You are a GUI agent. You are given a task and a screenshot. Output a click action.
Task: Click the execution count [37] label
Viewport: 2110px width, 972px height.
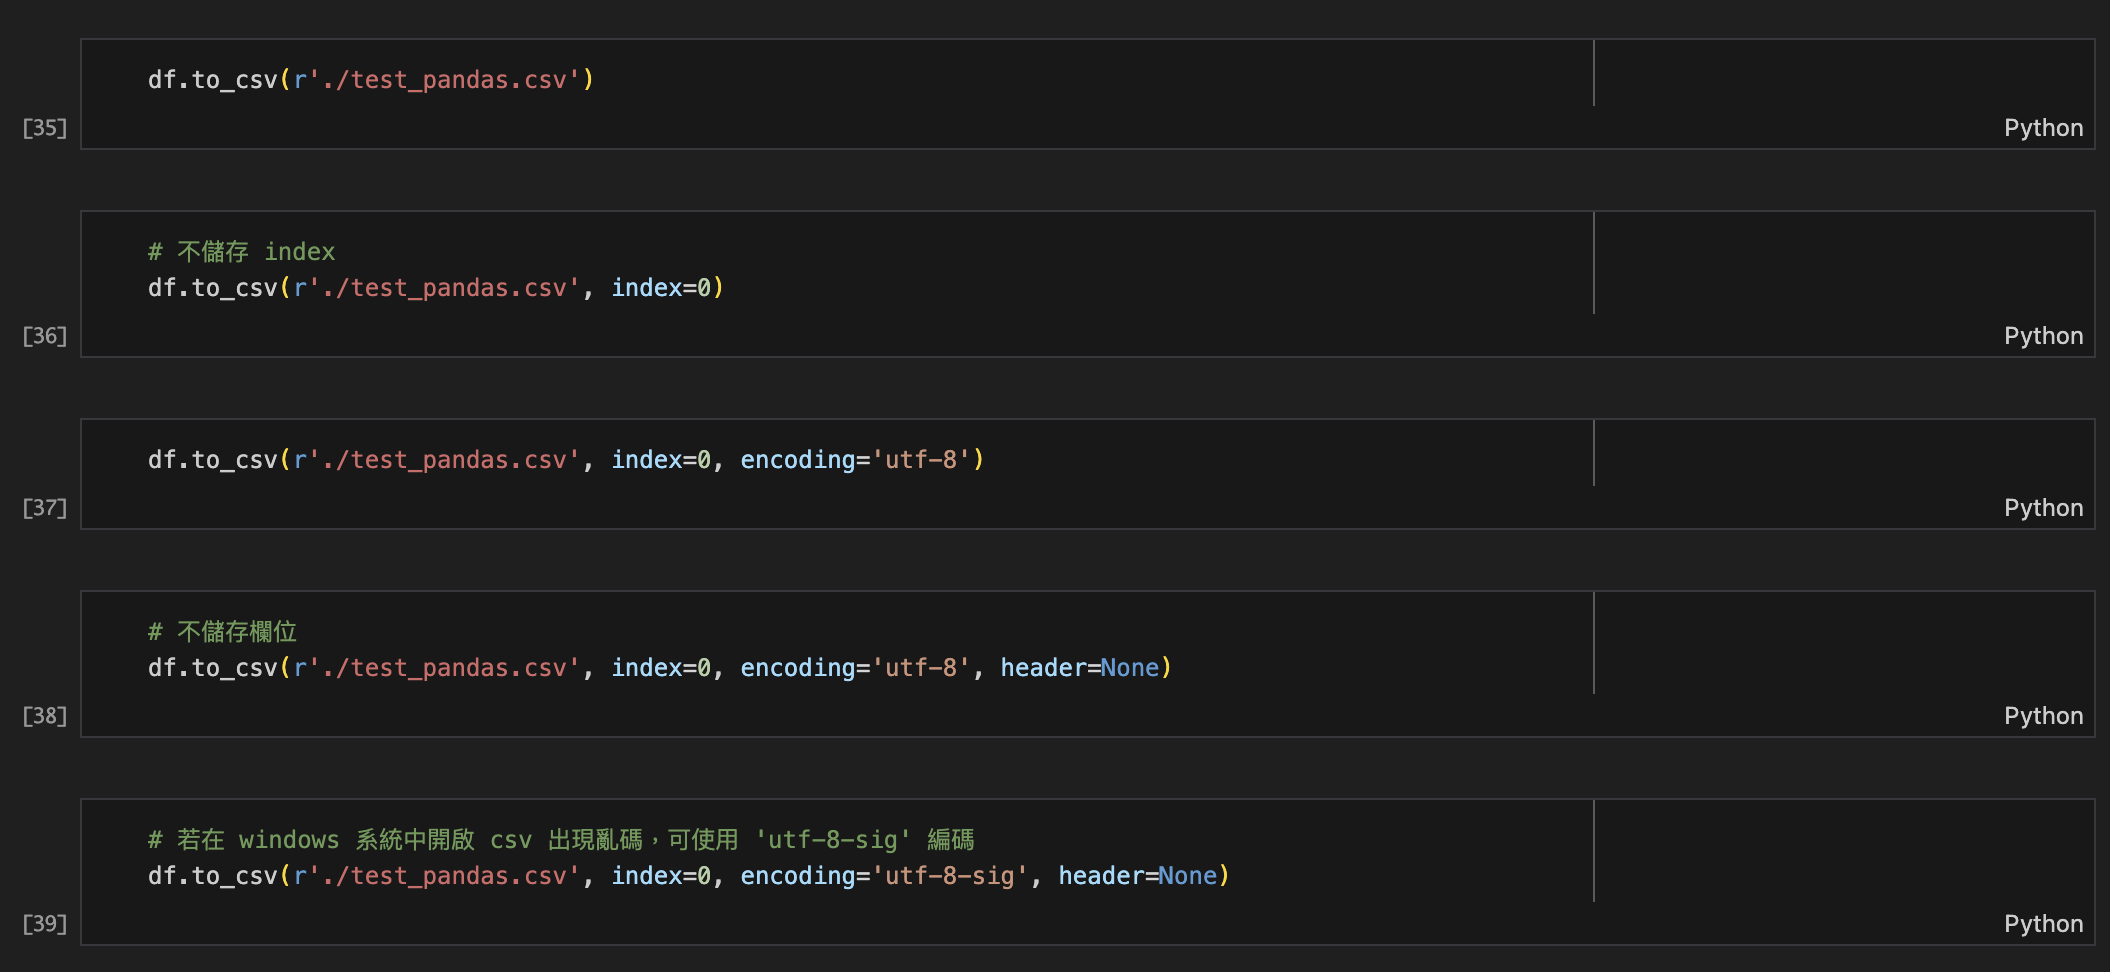click(43, 508)
